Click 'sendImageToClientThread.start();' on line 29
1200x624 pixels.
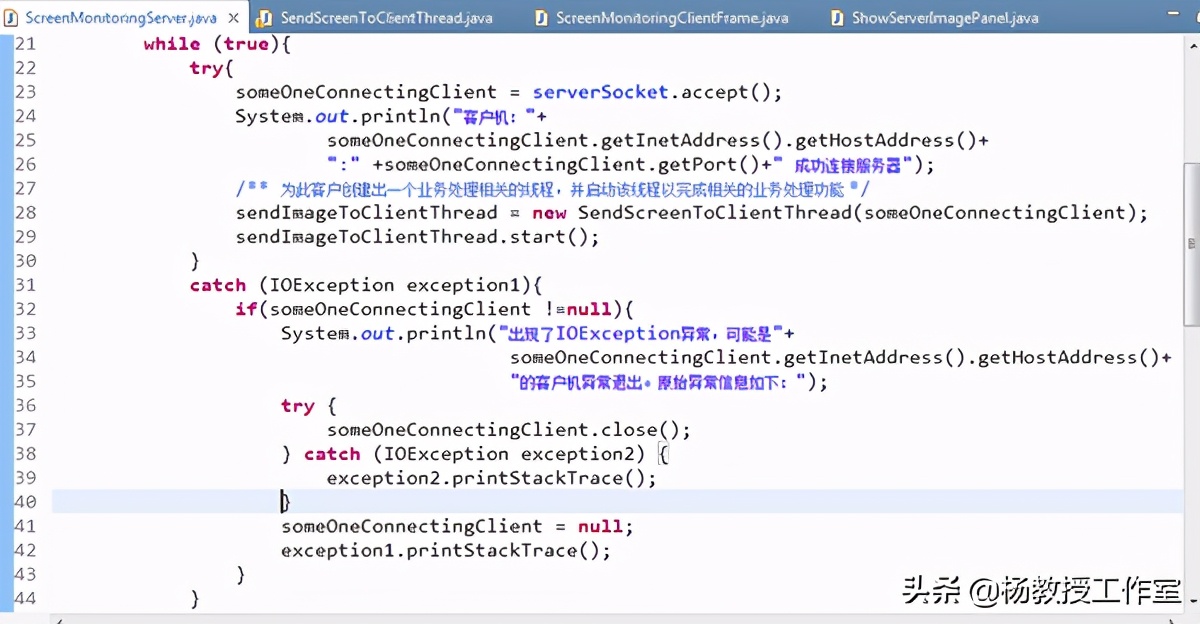click(x=417, y=237)
